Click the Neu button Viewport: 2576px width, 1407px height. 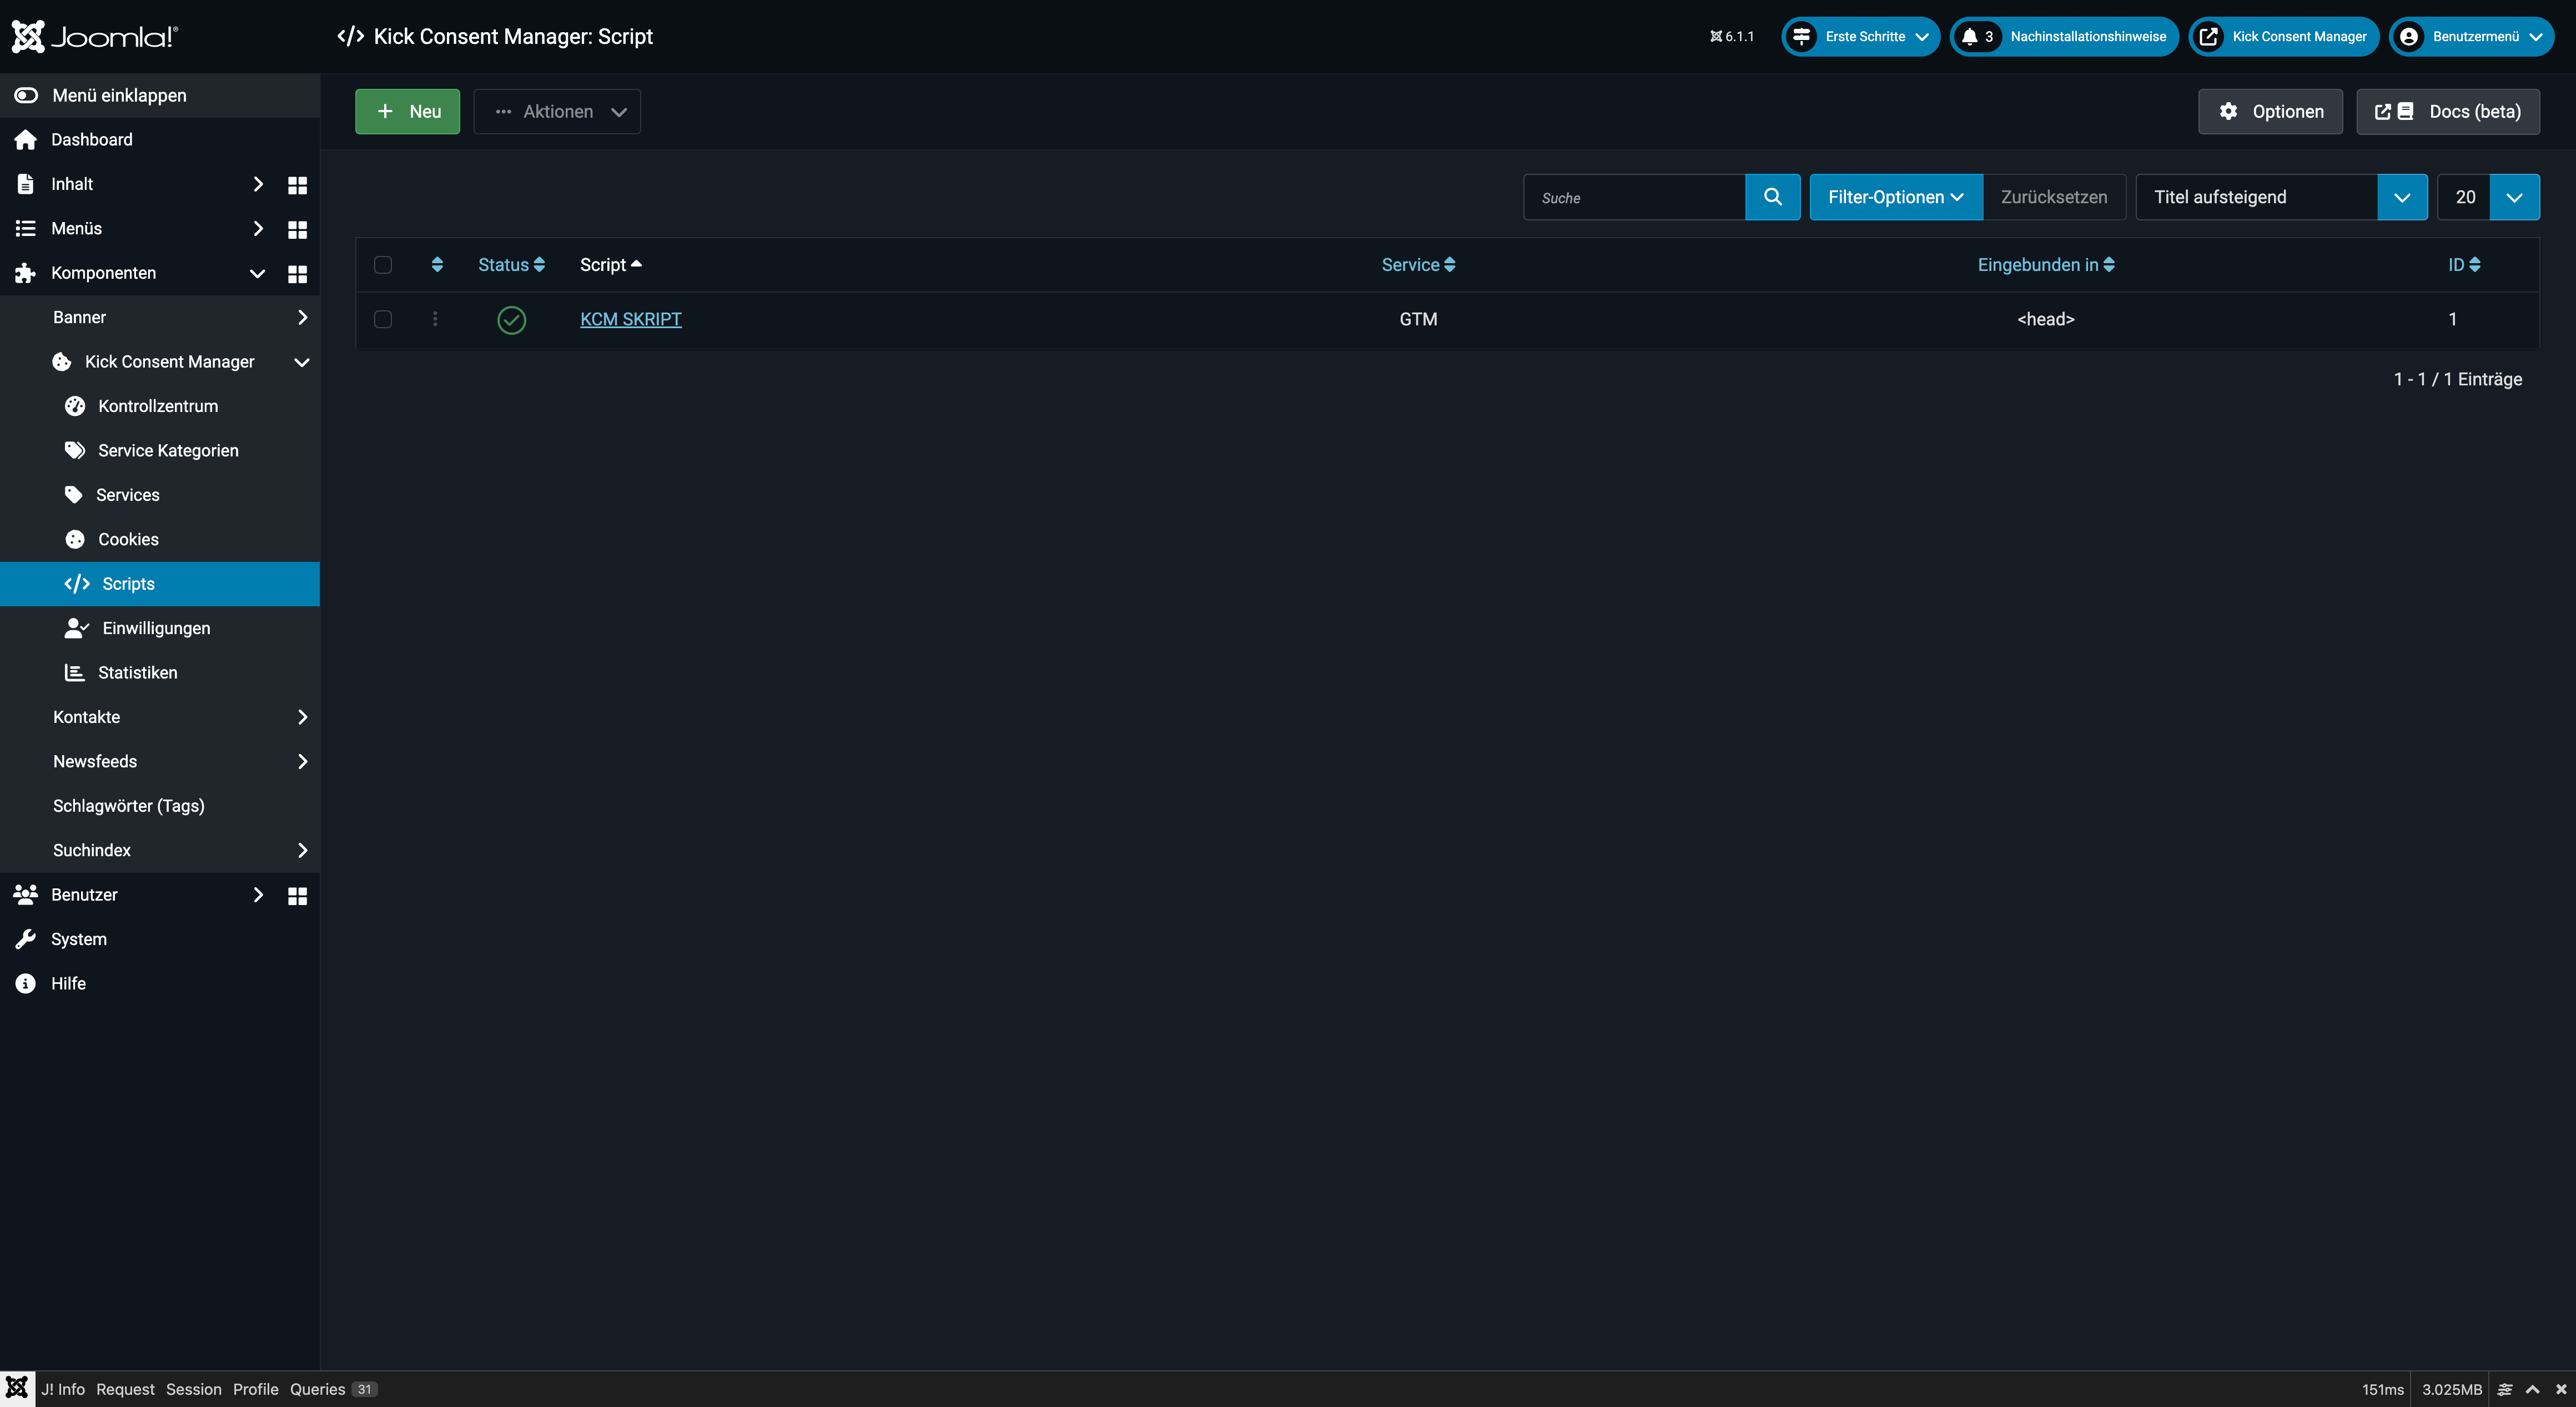click(x=407, y=111)
